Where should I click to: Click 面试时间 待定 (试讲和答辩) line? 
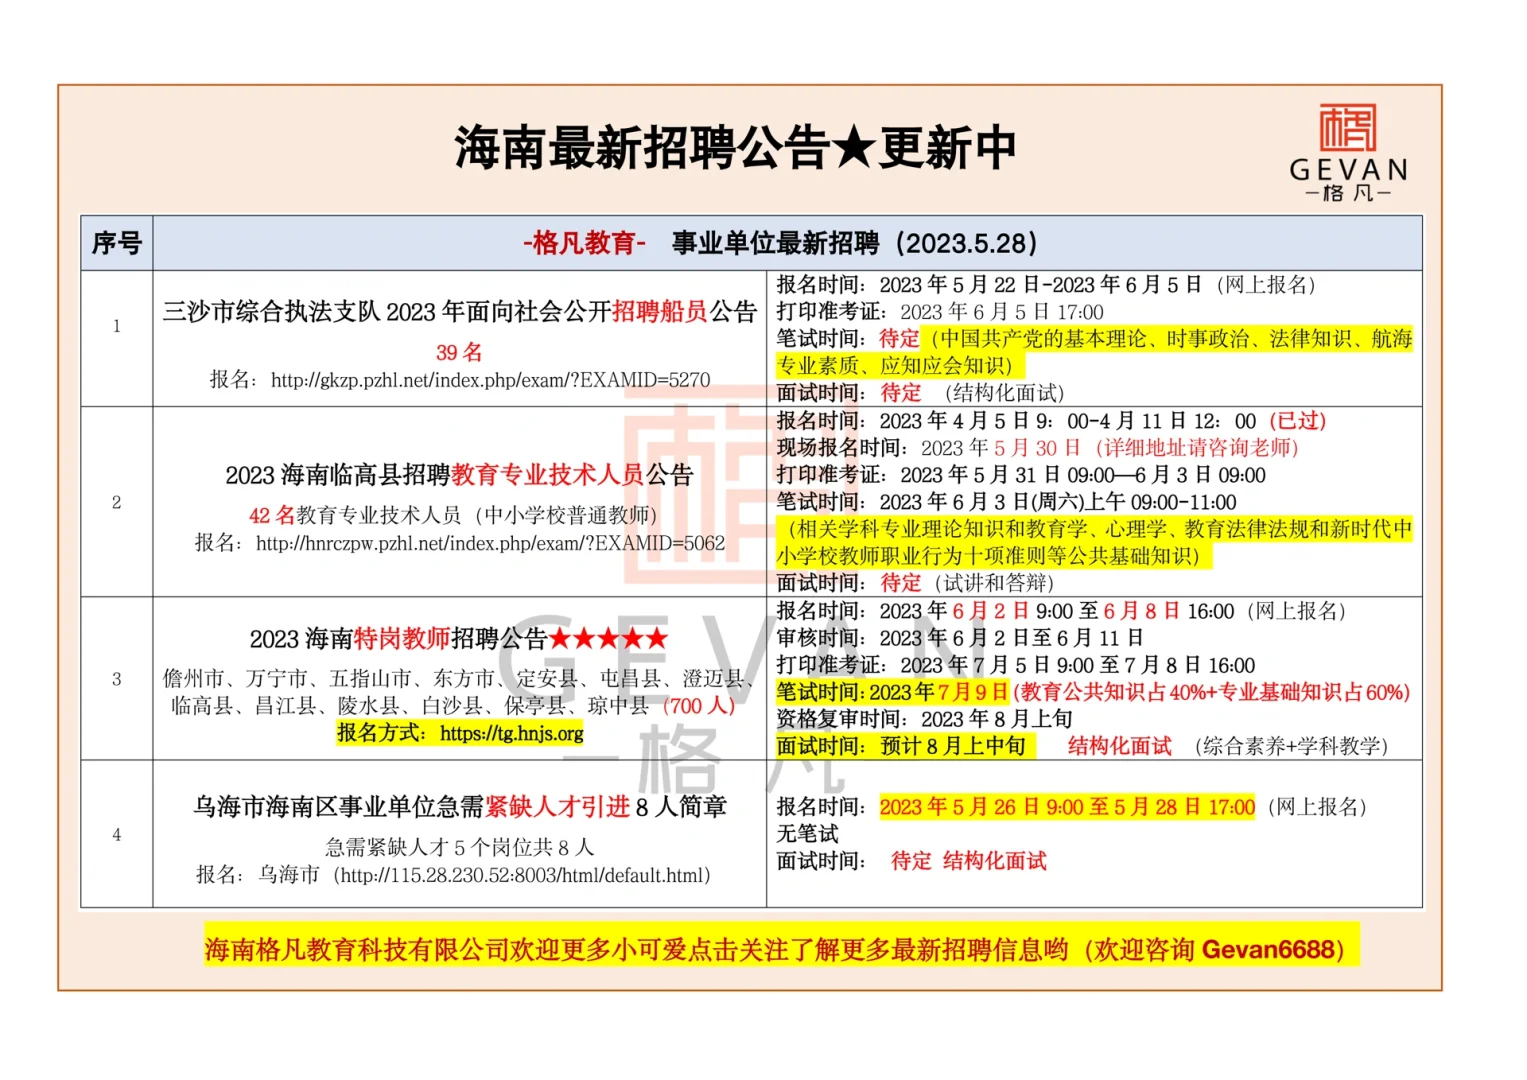pyautogui.click(x=915, y=583)
